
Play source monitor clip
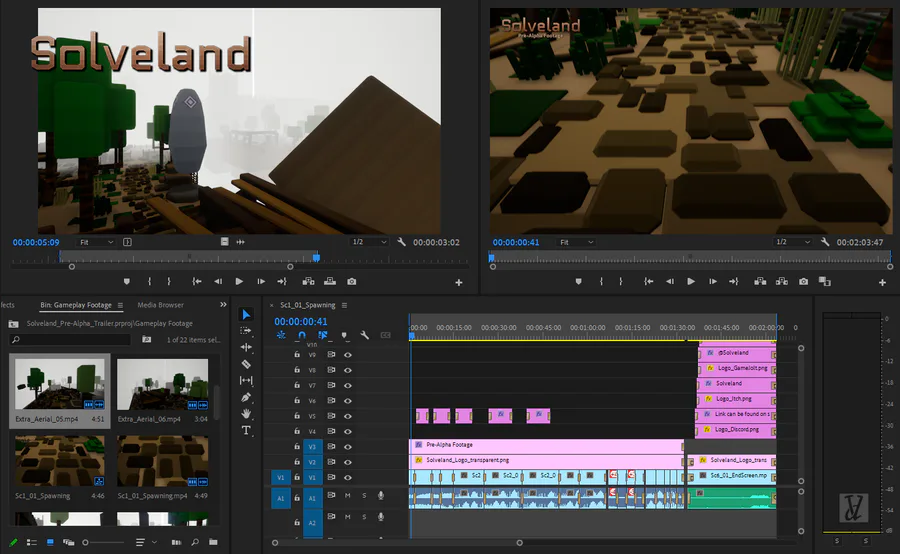coord(239,281)
